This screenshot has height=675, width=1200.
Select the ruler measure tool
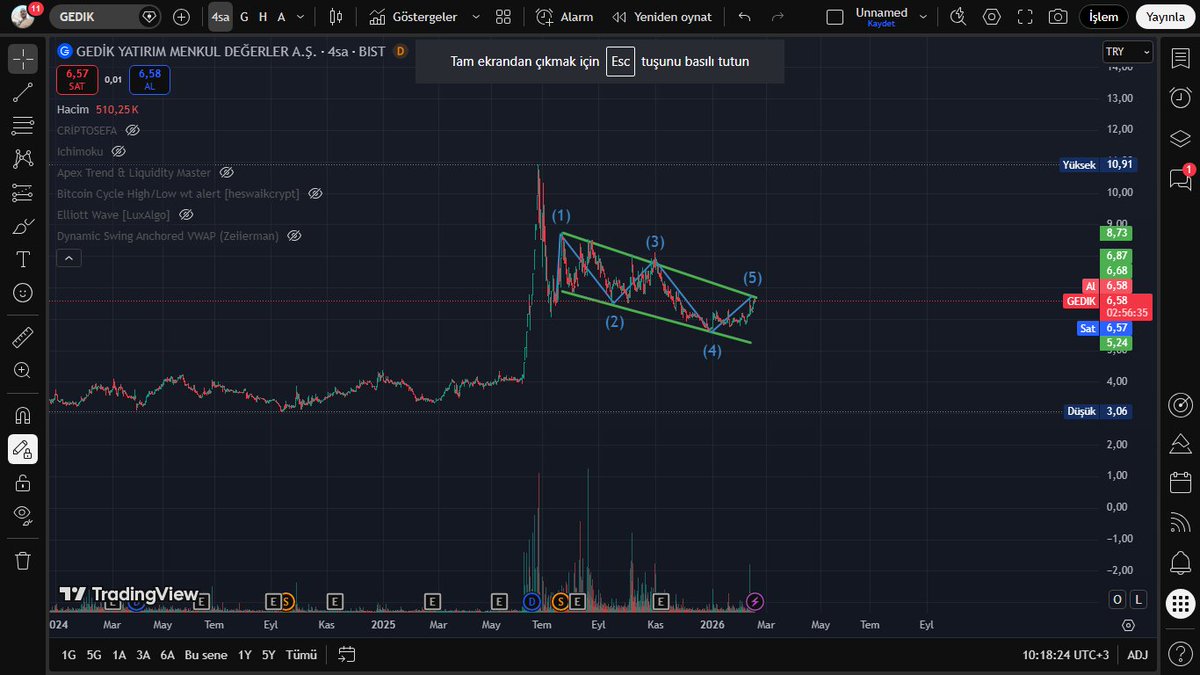point(23,337)
